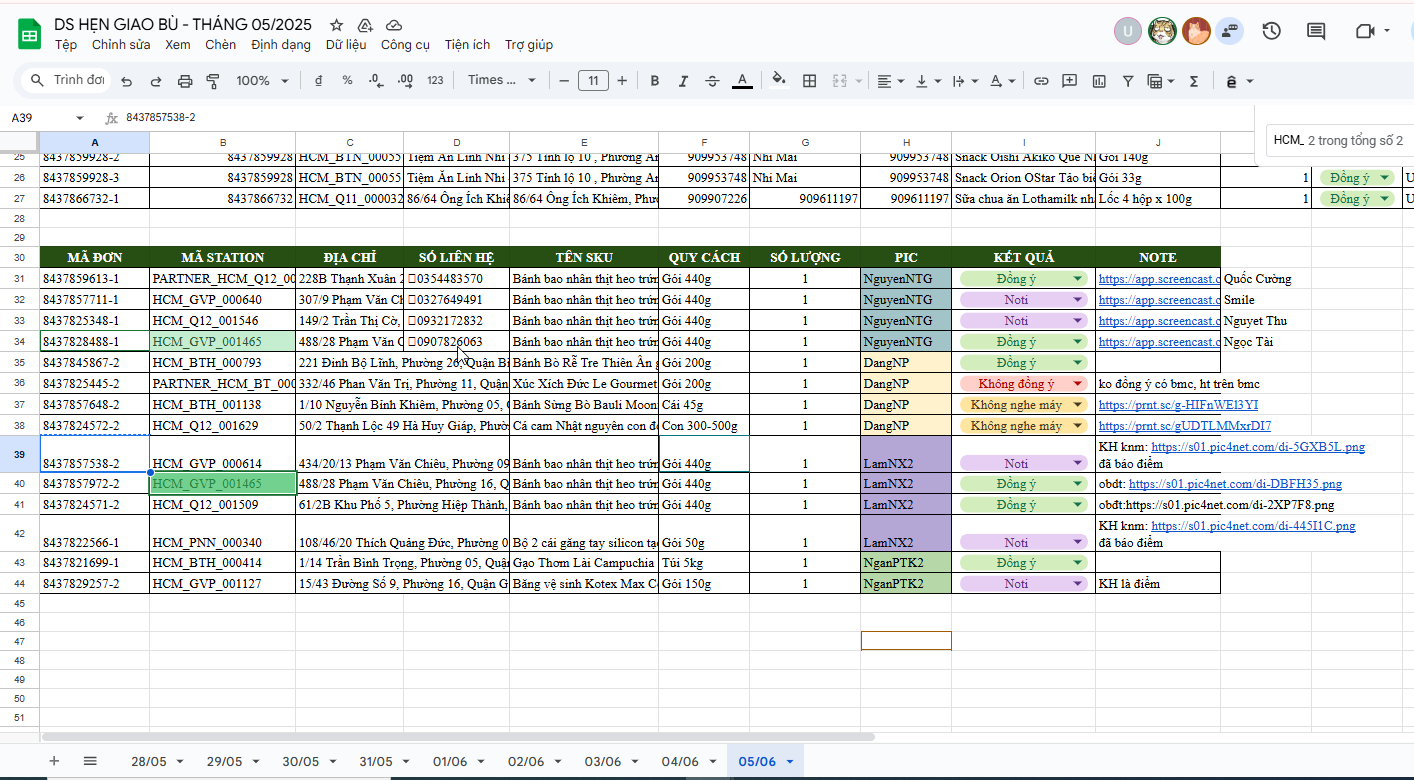Open the fill color picker
The width and height of the screenshot is (1414, 780).
tap(780, 80)
